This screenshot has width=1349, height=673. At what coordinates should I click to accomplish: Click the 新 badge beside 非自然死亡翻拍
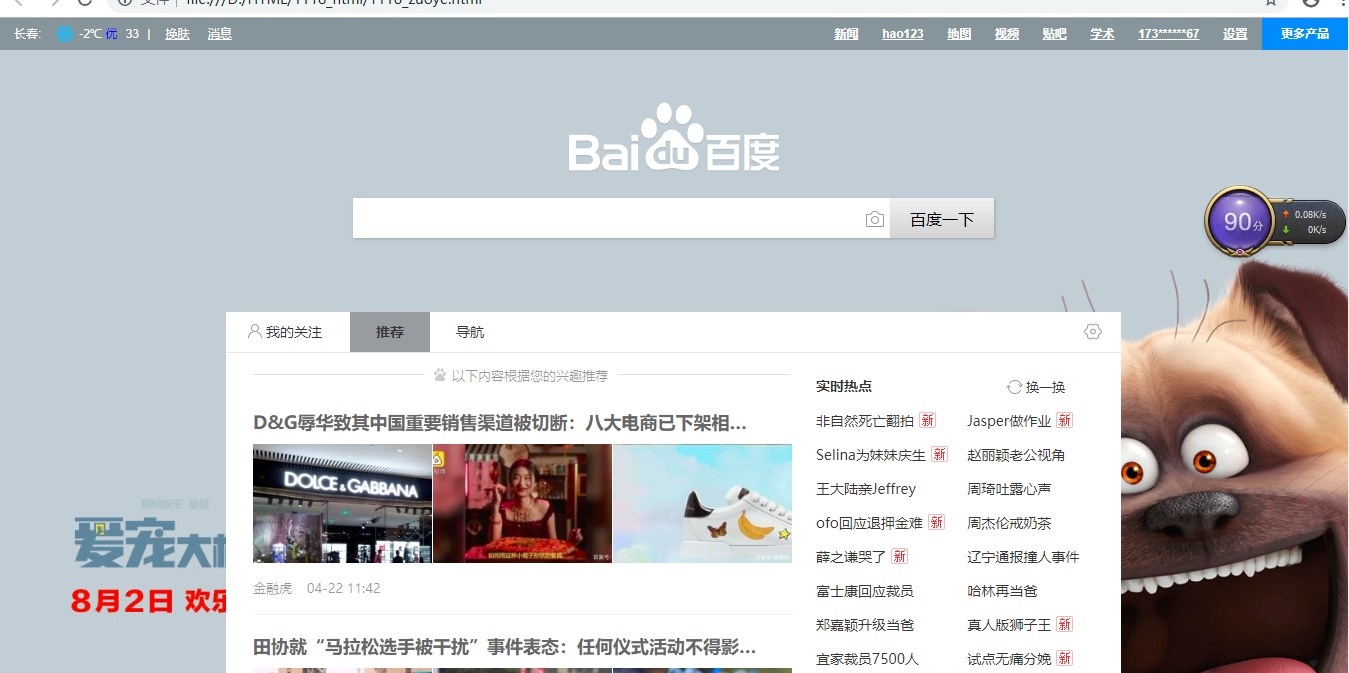pos(927,420)
